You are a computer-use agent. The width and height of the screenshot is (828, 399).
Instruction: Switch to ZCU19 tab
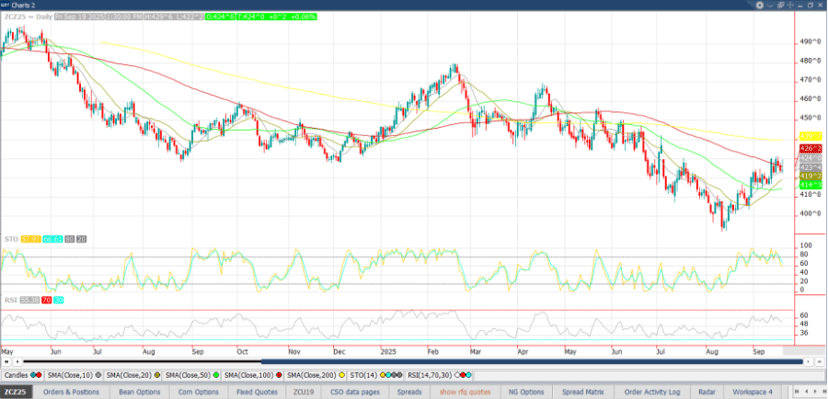click(x=303, y=392)
